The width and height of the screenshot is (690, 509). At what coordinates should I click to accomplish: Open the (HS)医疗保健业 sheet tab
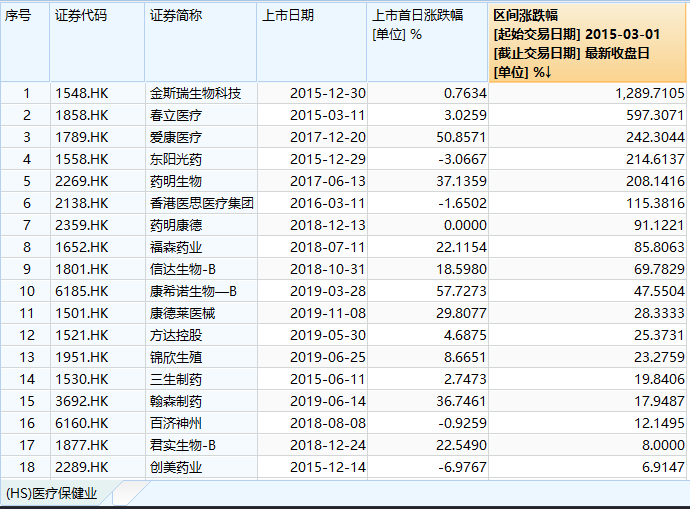tap(51, 493)
